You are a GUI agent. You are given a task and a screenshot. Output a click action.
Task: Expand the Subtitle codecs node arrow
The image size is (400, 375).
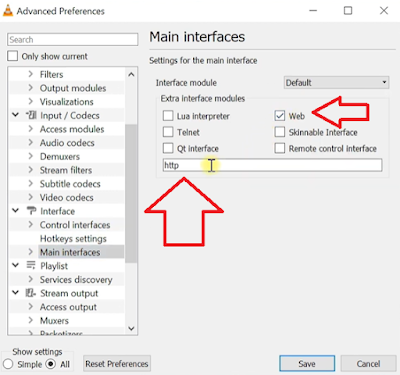(x=31, y=183)
